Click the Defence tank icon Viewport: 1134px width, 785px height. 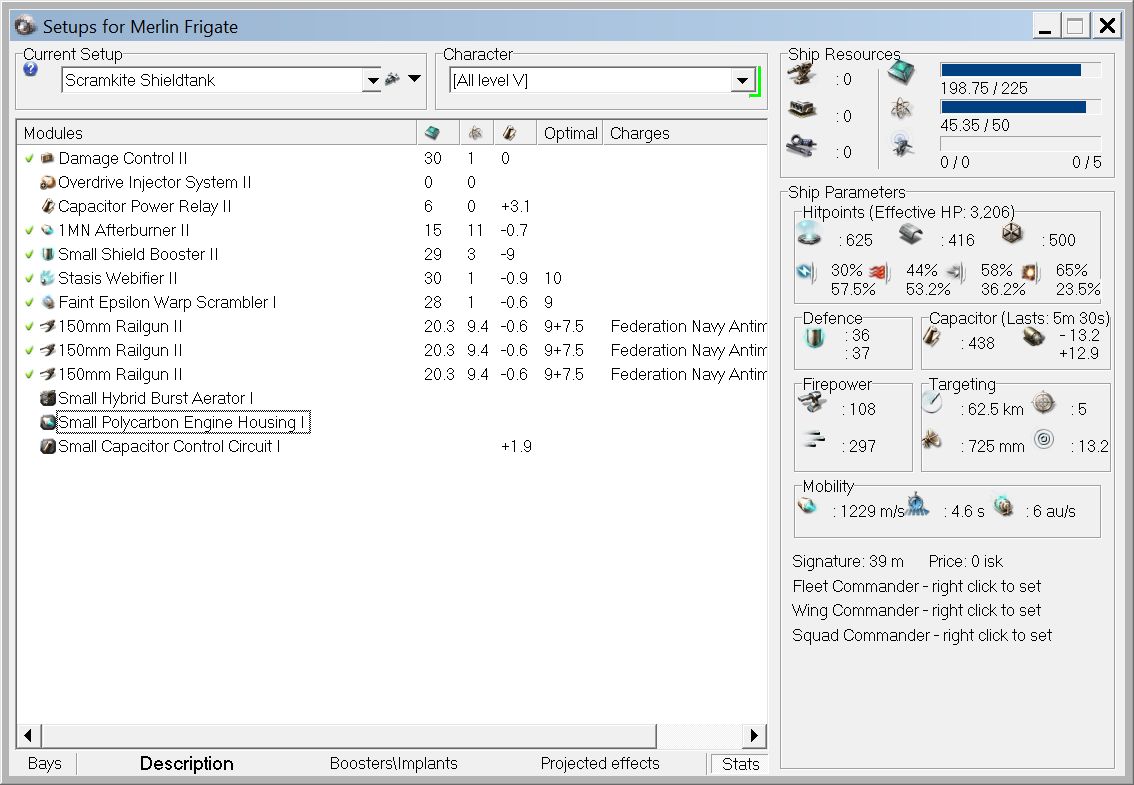815,337
